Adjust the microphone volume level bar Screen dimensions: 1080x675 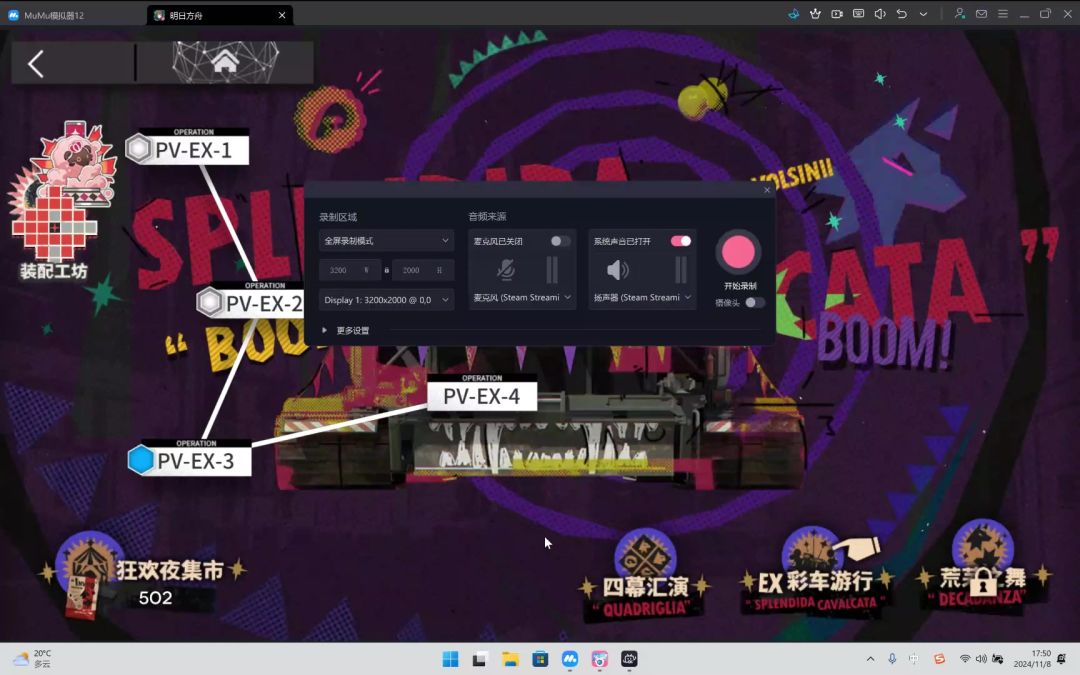pos(552,269)
